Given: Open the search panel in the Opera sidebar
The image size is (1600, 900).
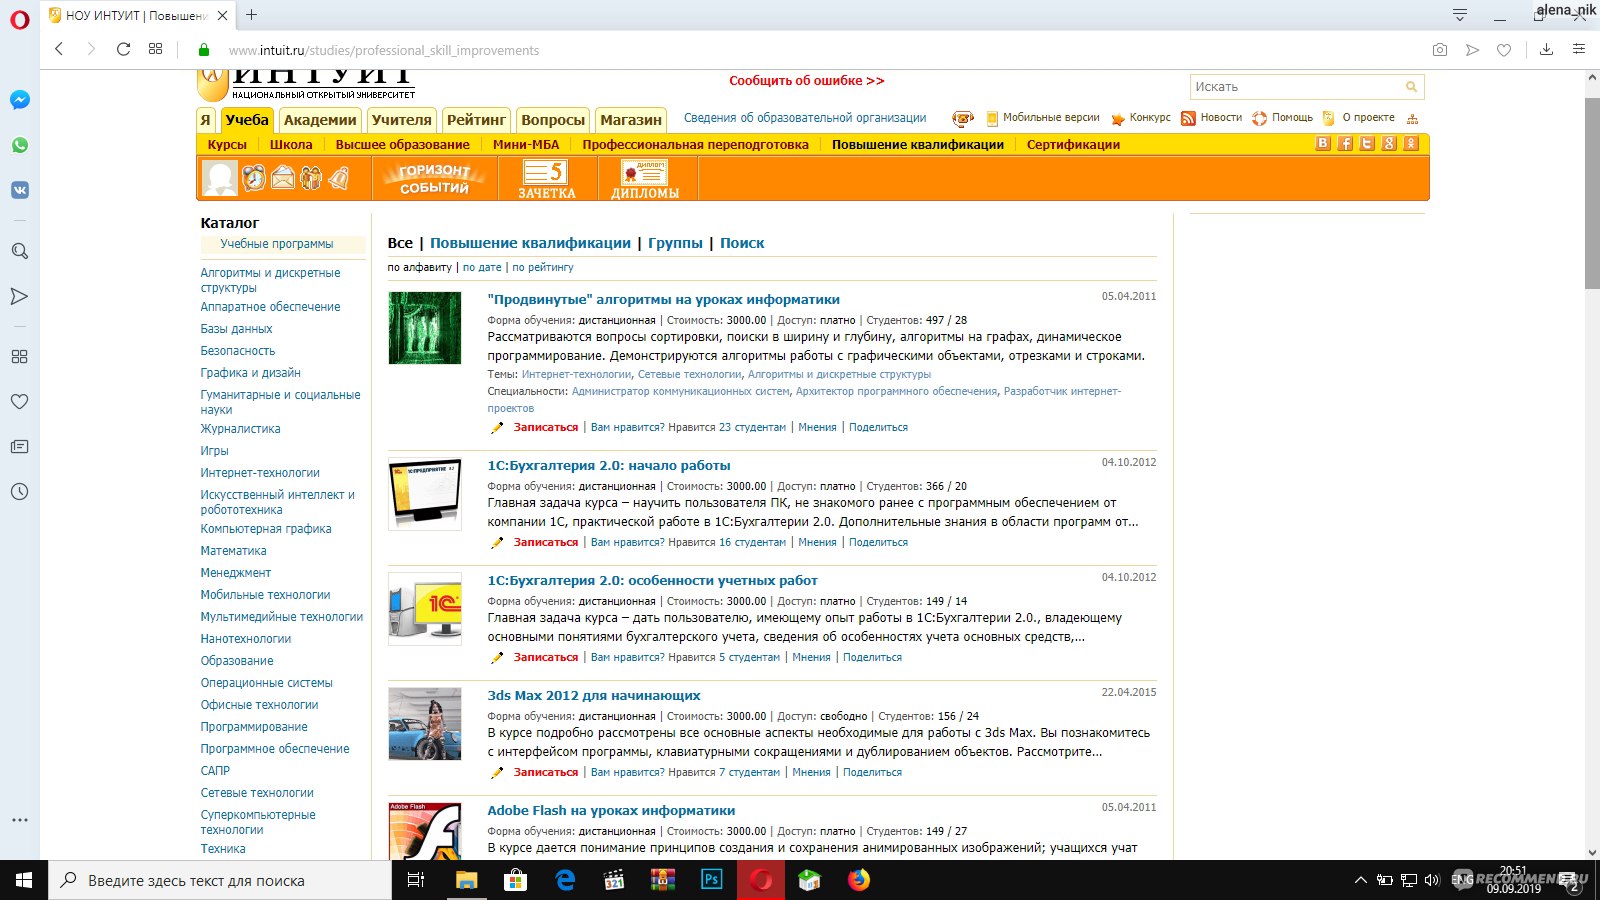Looking at the screenshot, I should (x=20, y=251).
